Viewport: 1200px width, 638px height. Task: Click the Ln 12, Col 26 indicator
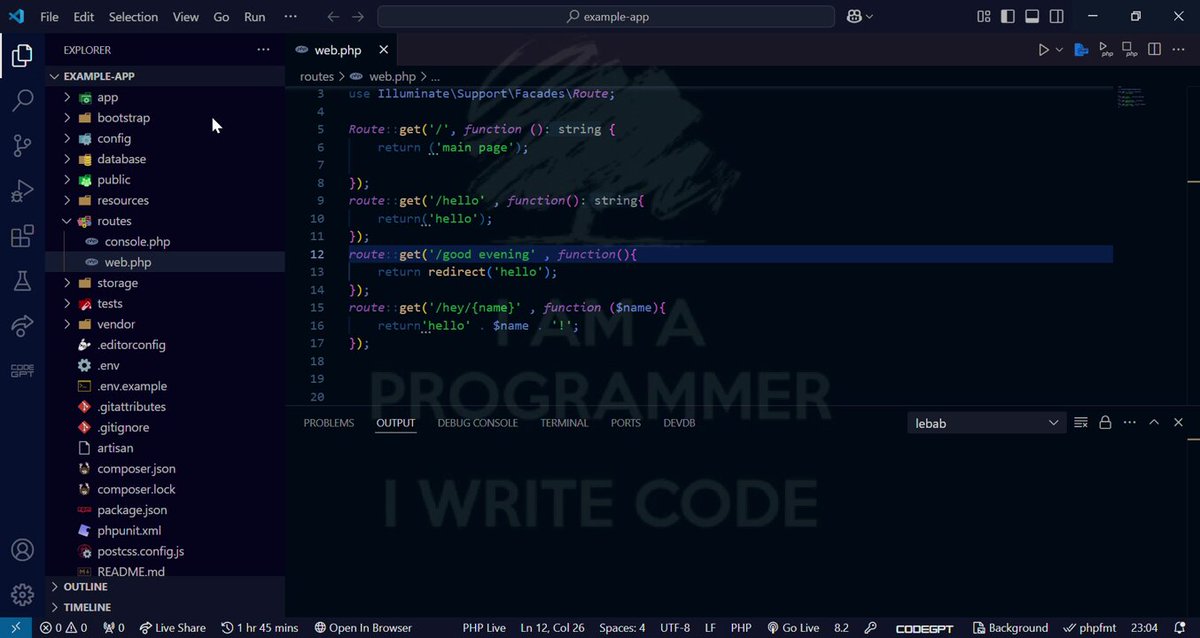[553, 628]
